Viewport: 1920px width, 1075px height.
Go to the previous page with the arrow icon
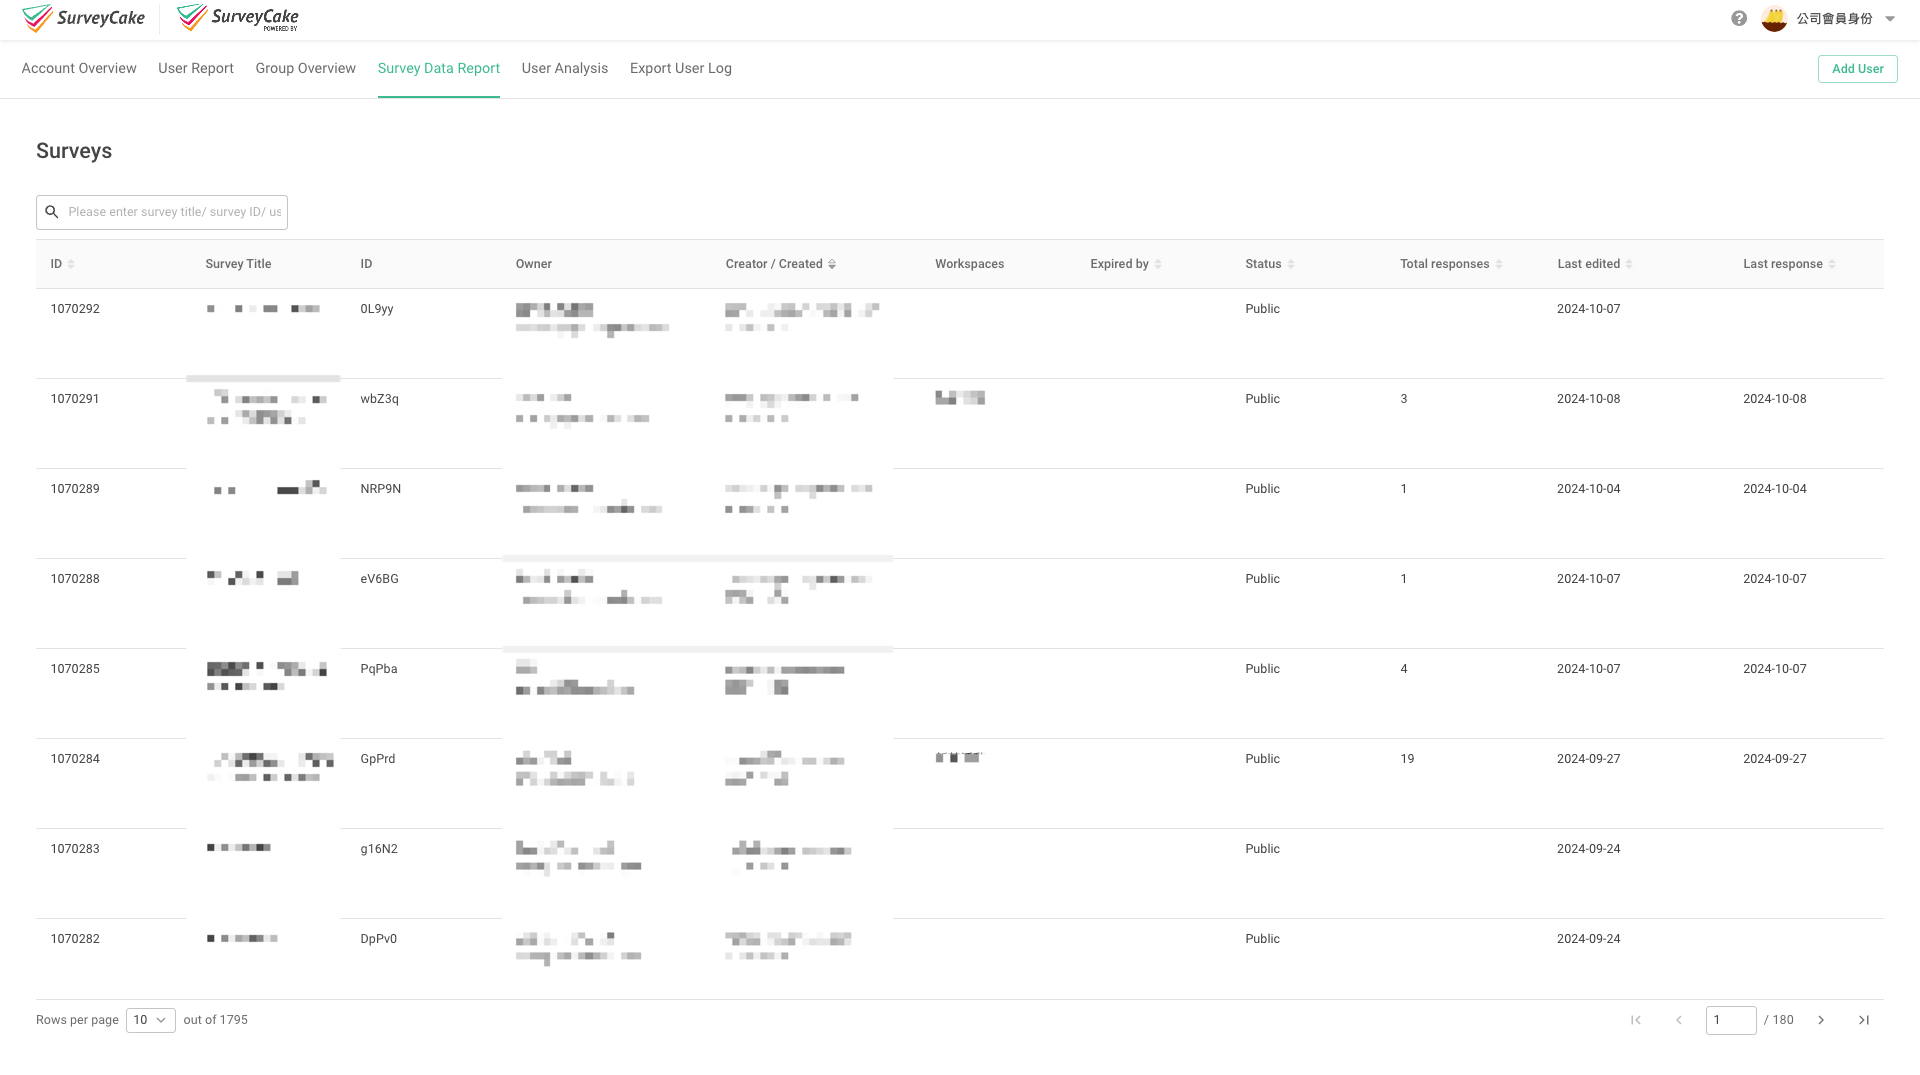(1678, 1020)
